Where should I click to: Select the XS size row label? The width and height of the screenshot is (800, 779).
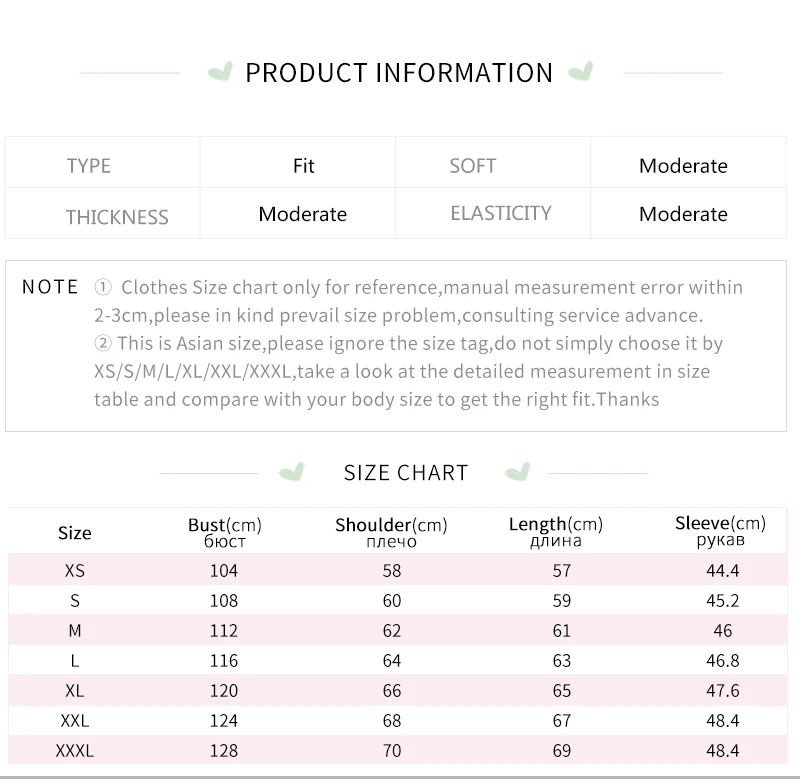tap(75, 571)
